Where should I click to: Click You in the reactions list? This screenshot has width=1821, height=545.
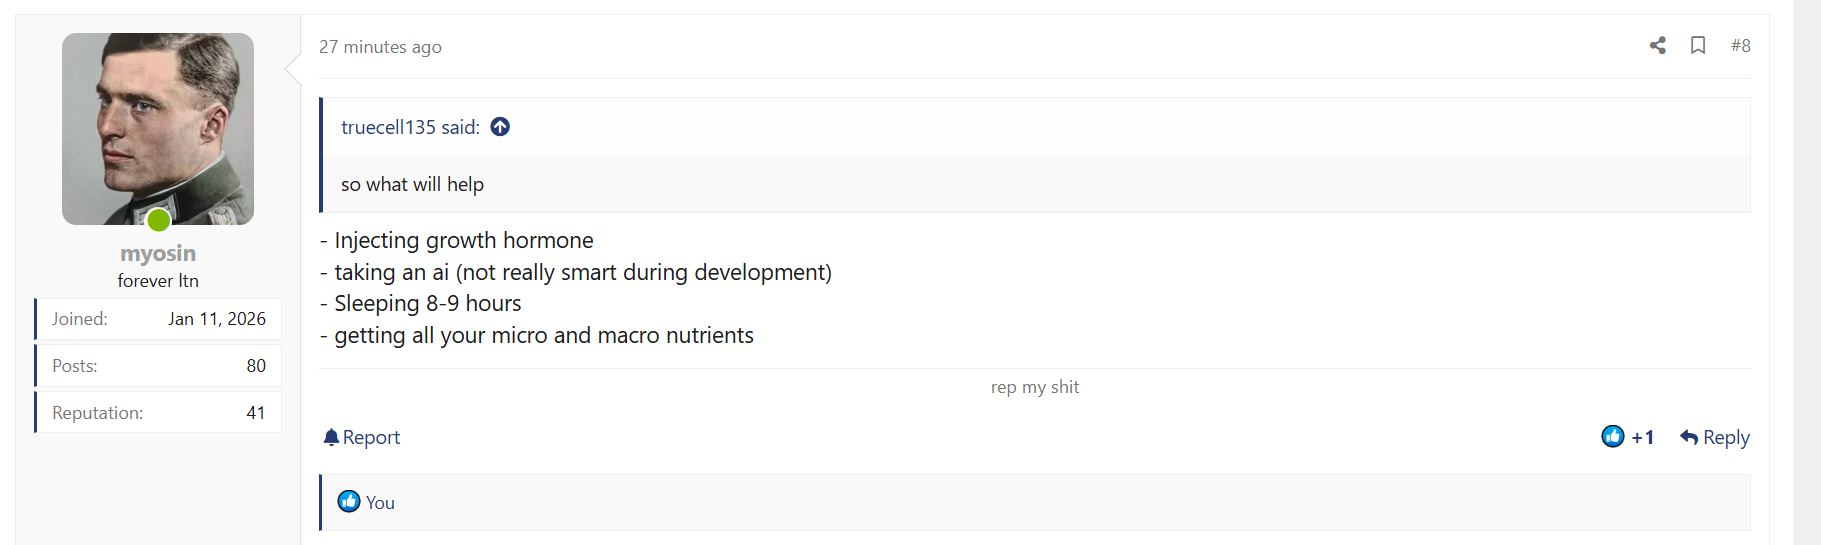pos(380,503)
